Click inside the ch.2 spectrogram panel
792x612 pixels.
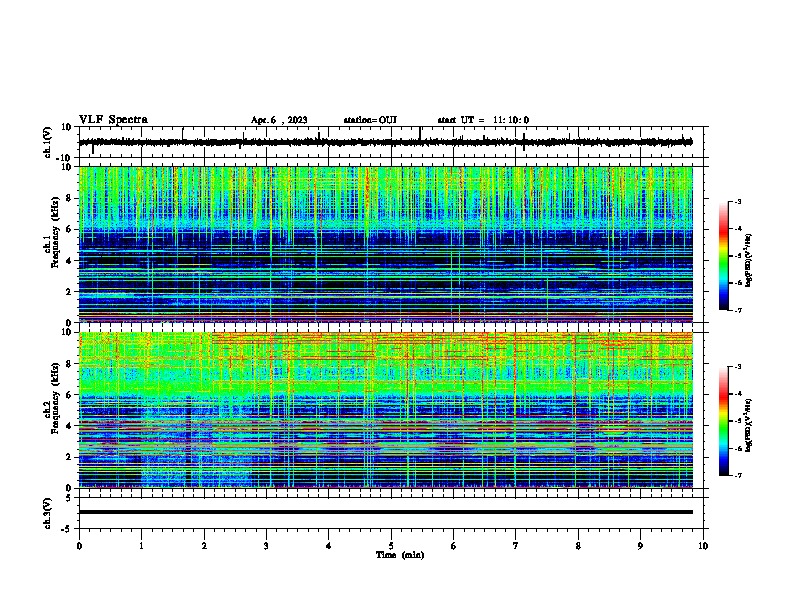click(x=385, y=410)
